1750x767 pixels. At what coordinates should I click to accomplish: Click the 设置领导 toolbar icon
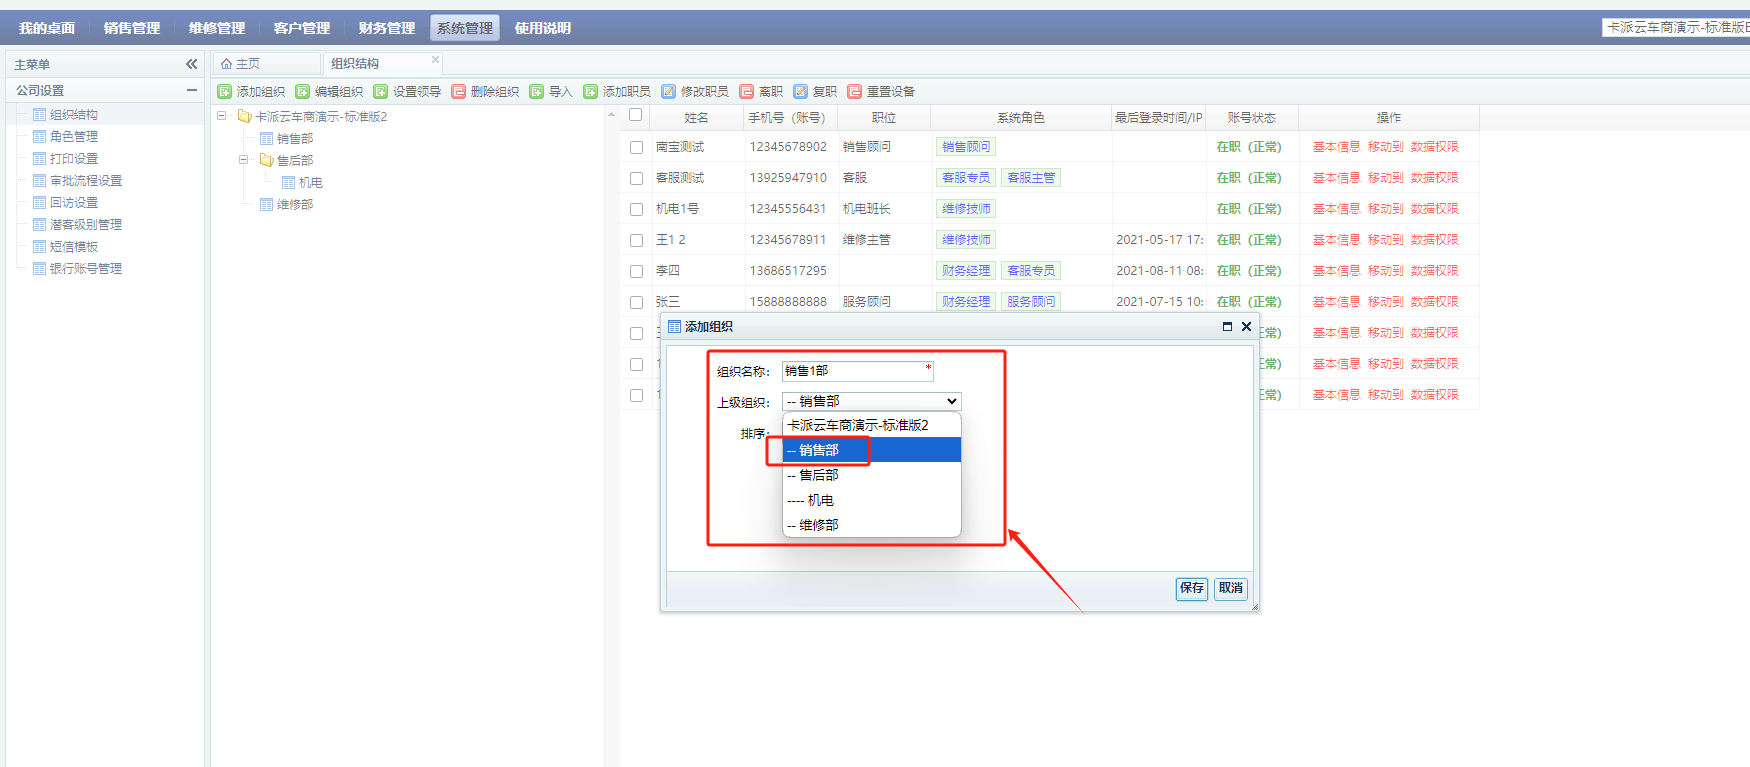tap(381, 92)
